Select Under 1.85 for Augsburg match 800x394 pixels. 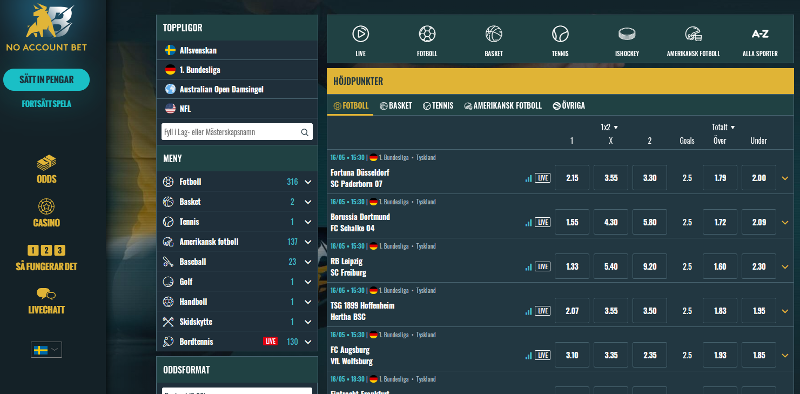click(759, 355)
